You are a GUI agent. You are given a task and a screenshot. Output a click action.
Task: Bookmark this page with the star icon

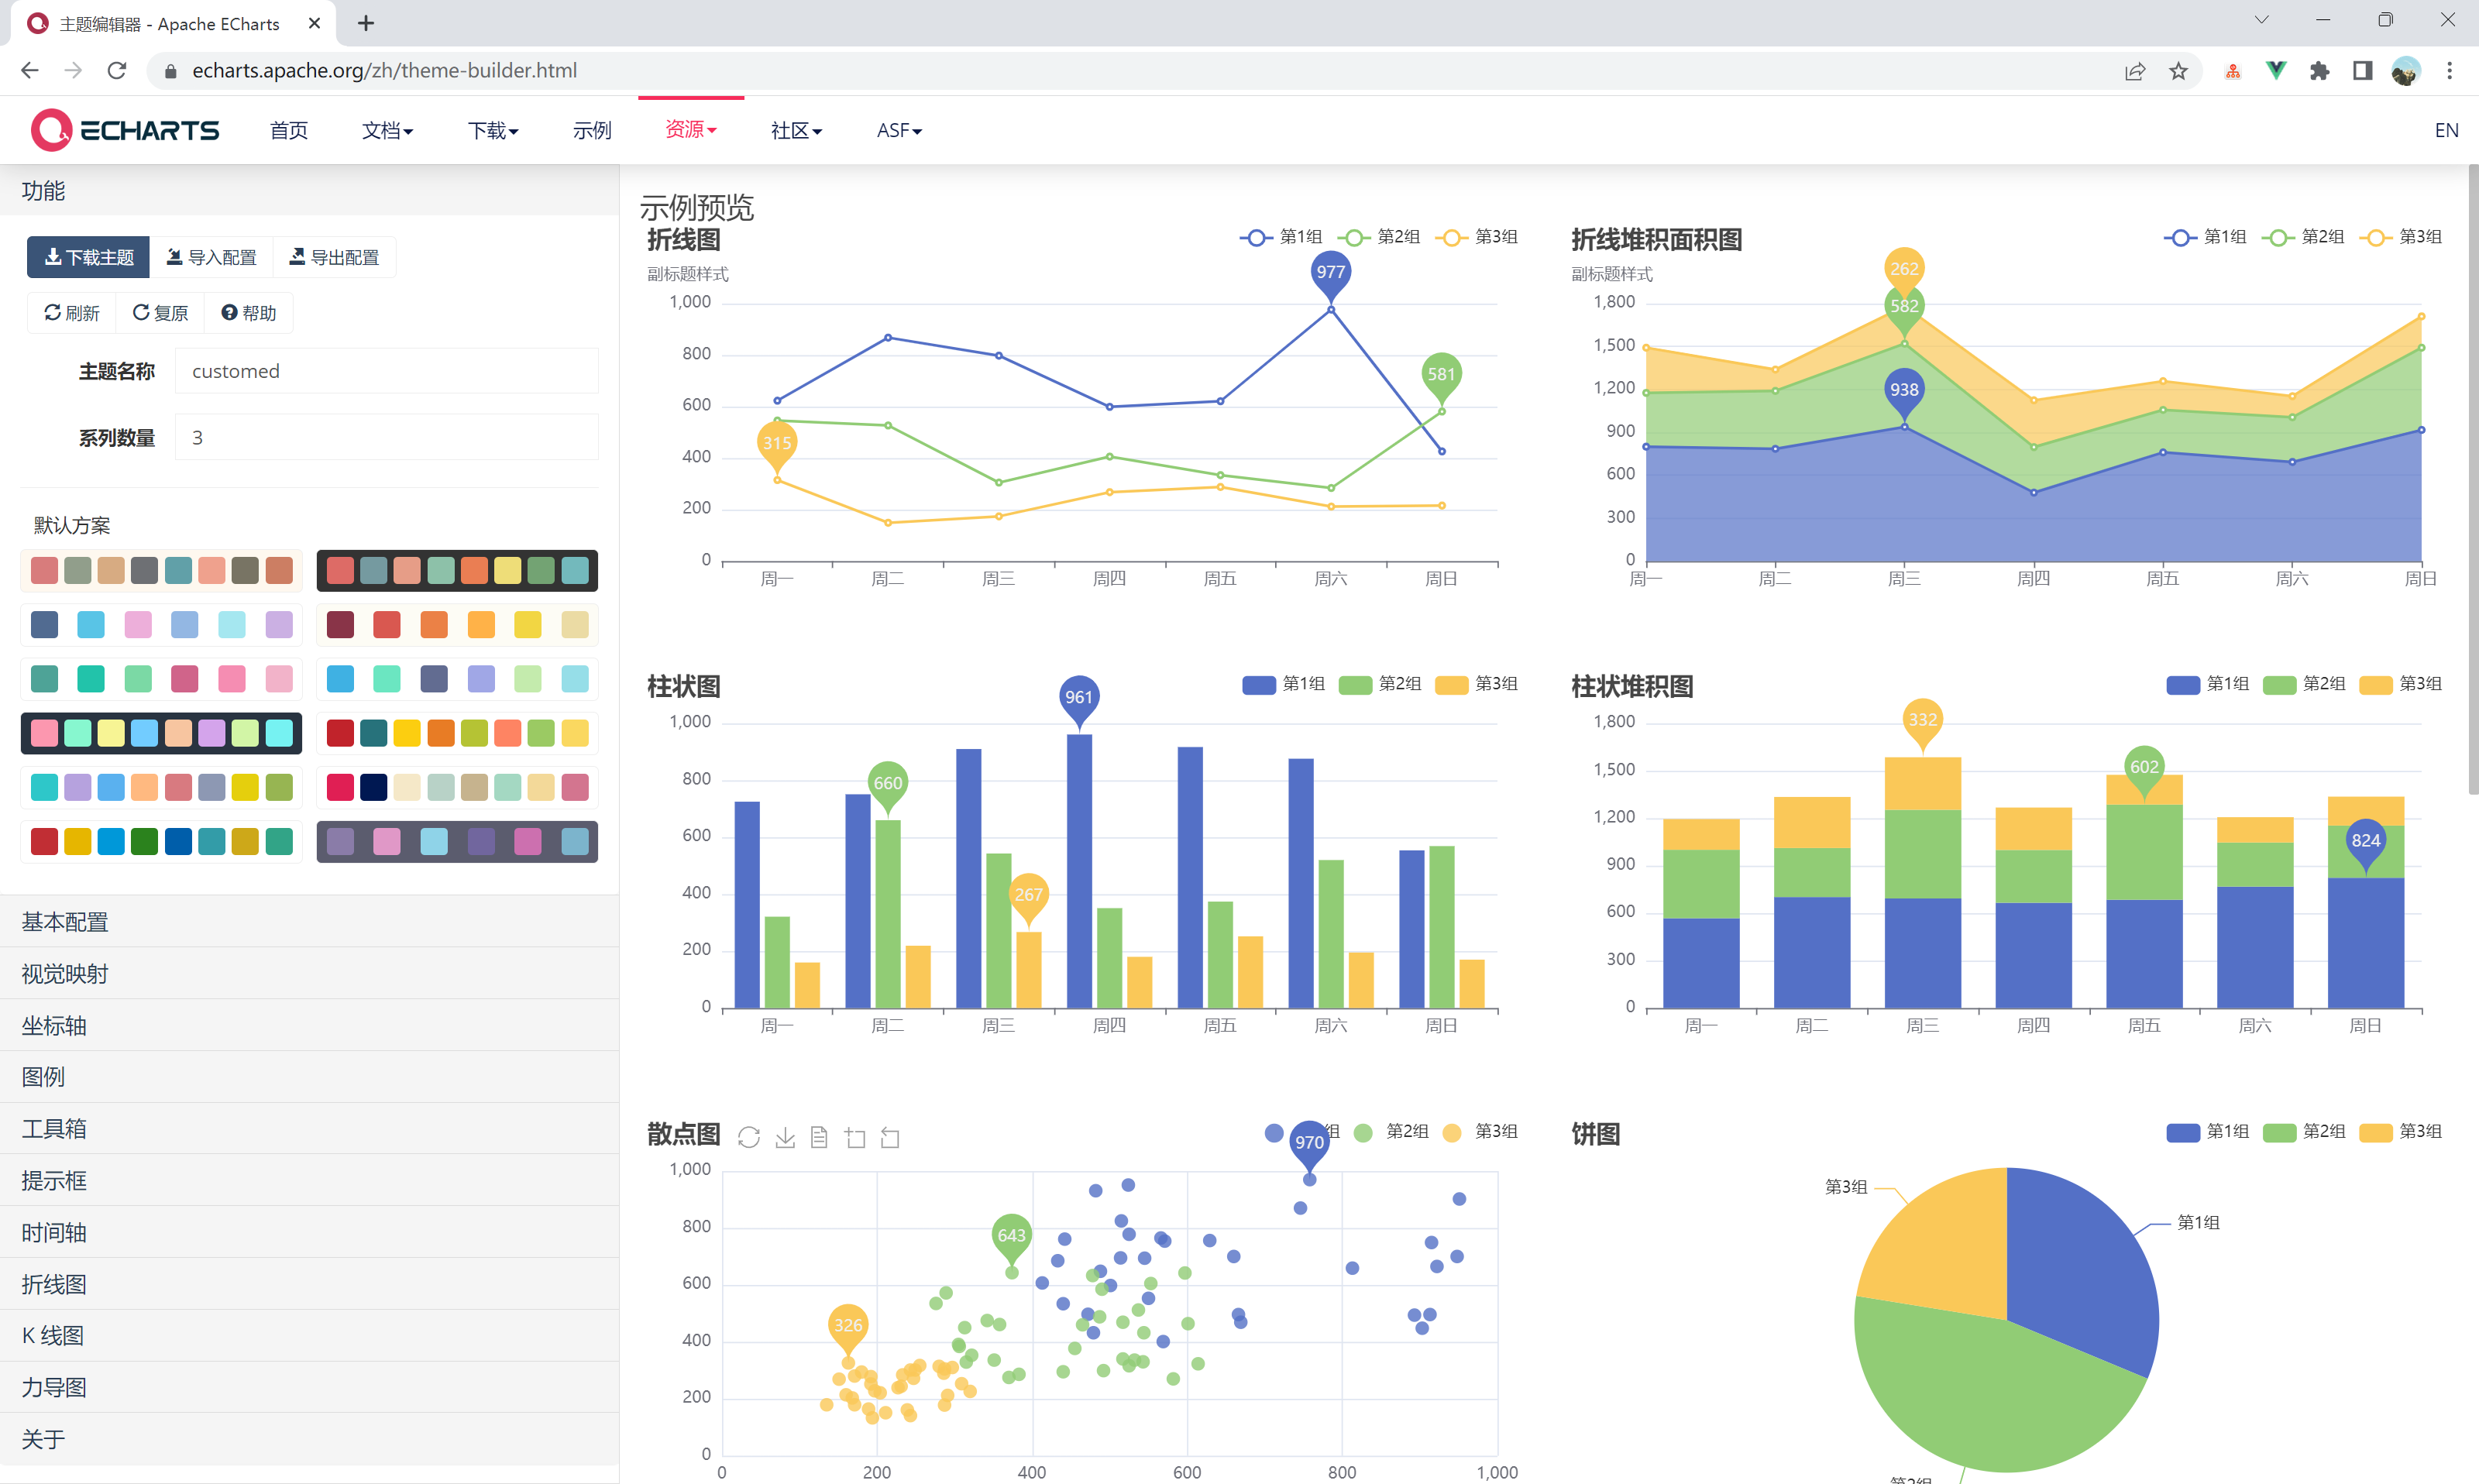tap(2178, 71)
